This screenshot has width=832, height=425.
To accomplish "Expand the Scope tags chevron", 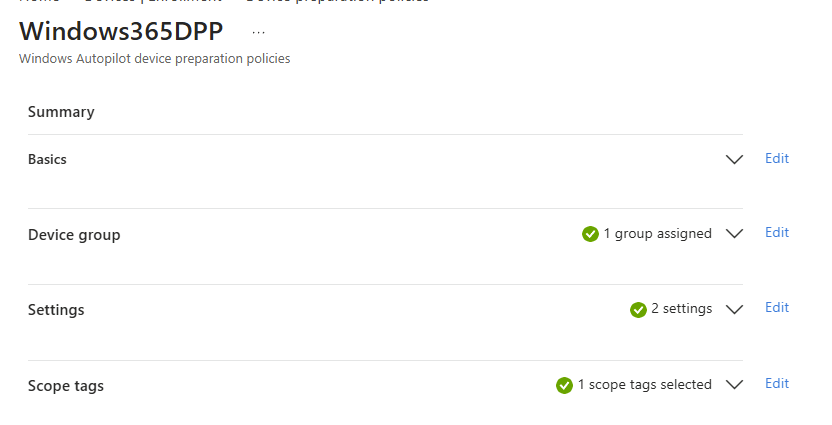I will 735,385.
